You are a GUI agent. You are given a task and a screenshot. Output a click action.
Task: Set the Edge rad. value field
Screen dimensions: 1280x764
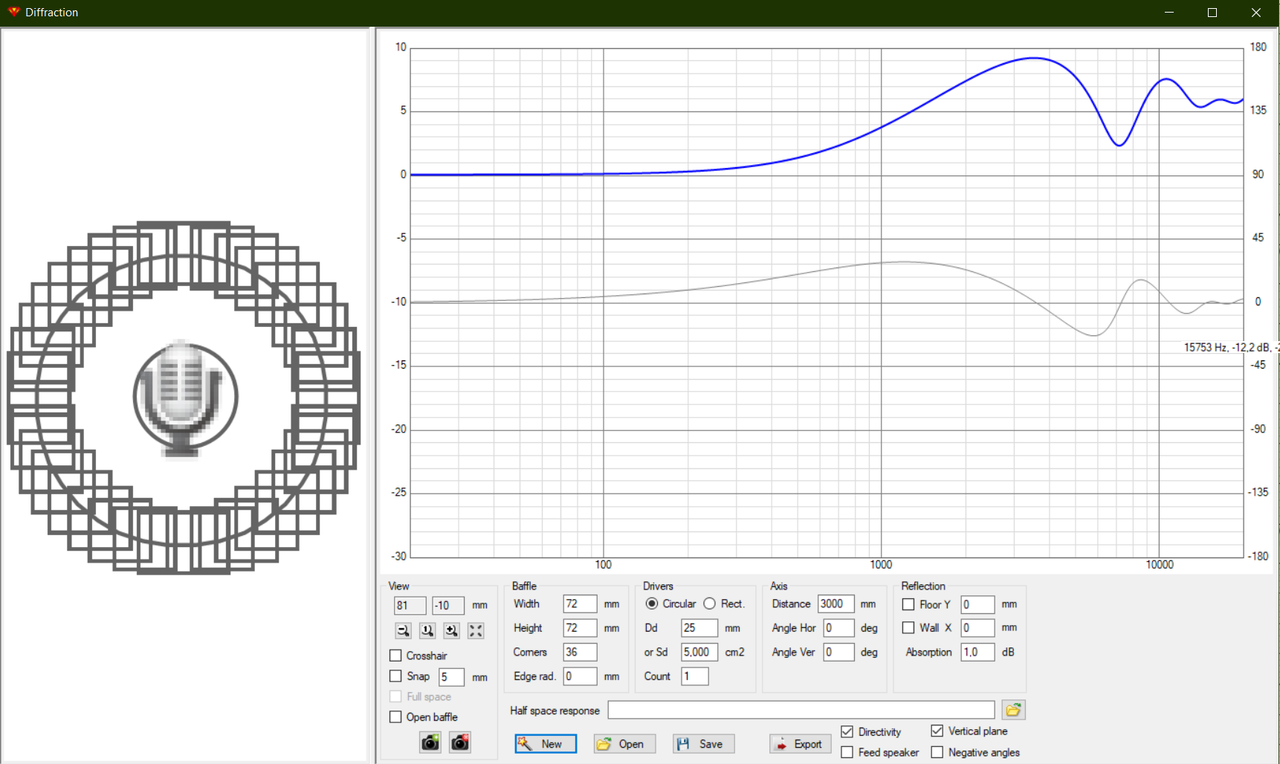tap(580, 676)
